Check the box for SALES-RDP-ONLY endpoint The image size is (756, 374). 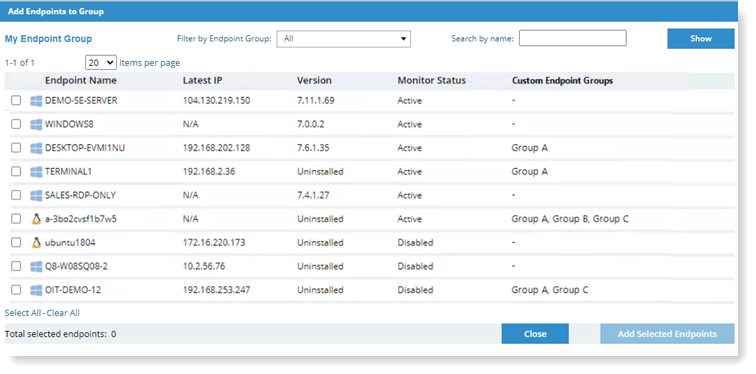tap(16, 195)
